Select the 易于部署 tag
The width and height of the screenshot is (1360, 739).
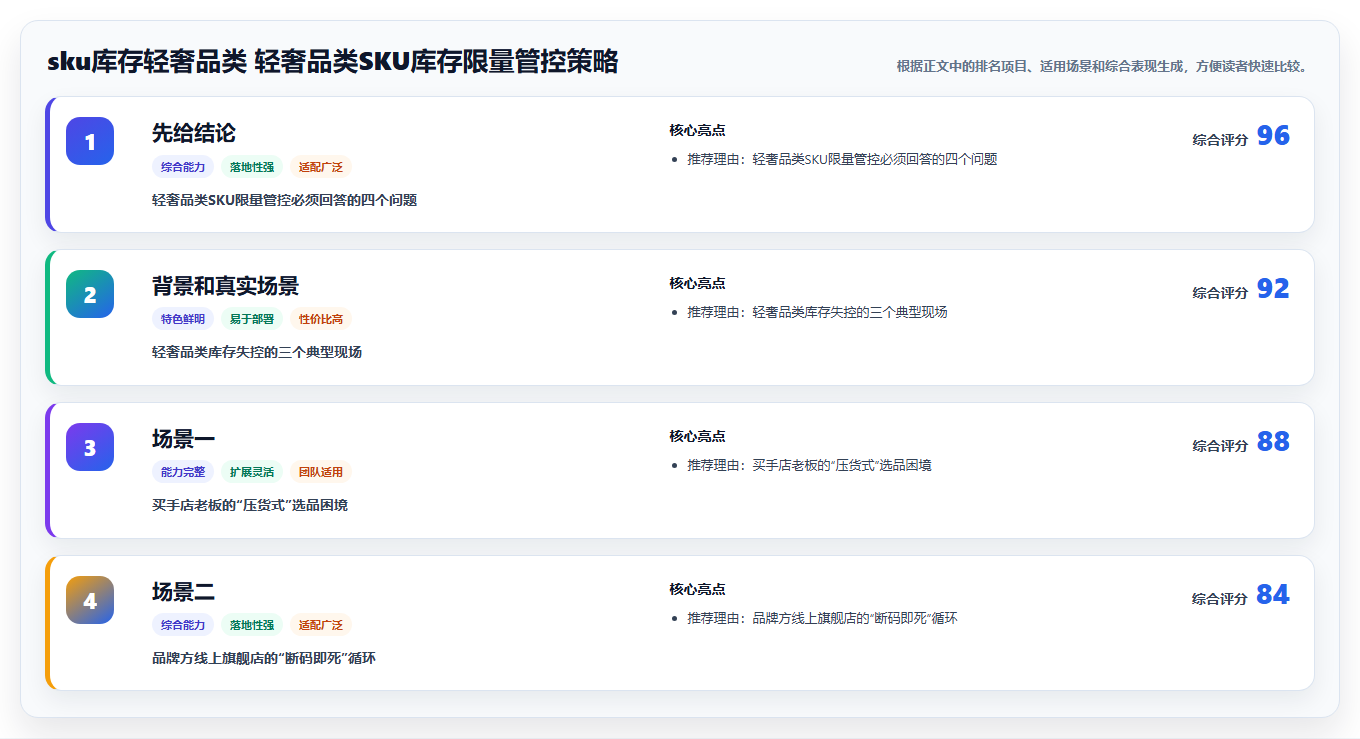coord(252,319)
